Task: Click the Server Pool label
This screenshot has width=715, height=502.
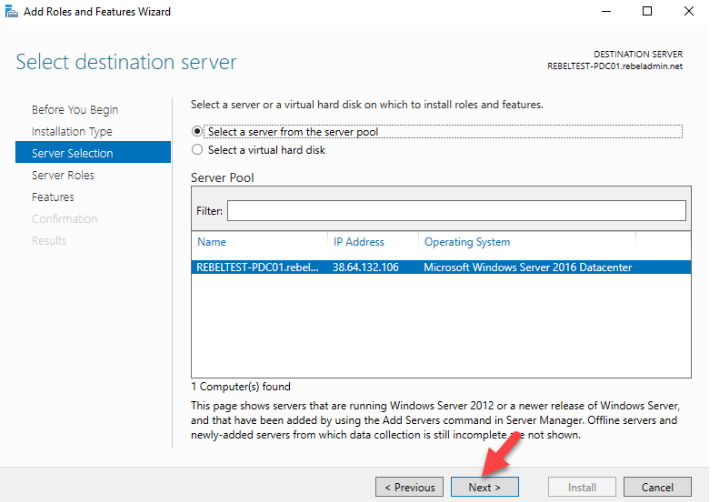Action: pos(223,178)
